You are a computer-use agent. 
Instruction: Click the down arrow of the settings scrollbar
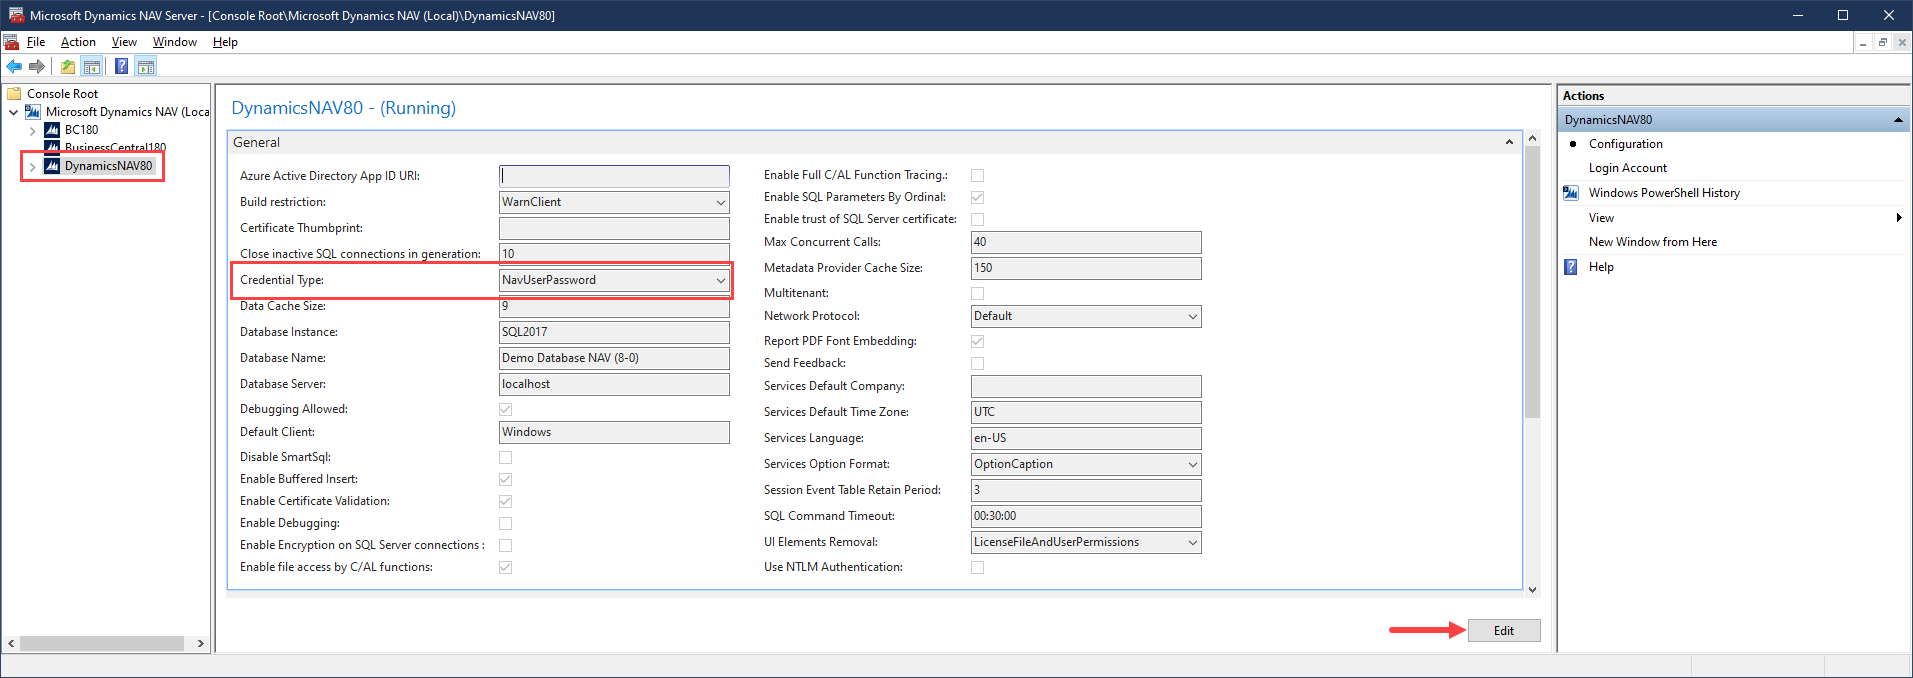pyautogui.click(x=1532, y=590)
